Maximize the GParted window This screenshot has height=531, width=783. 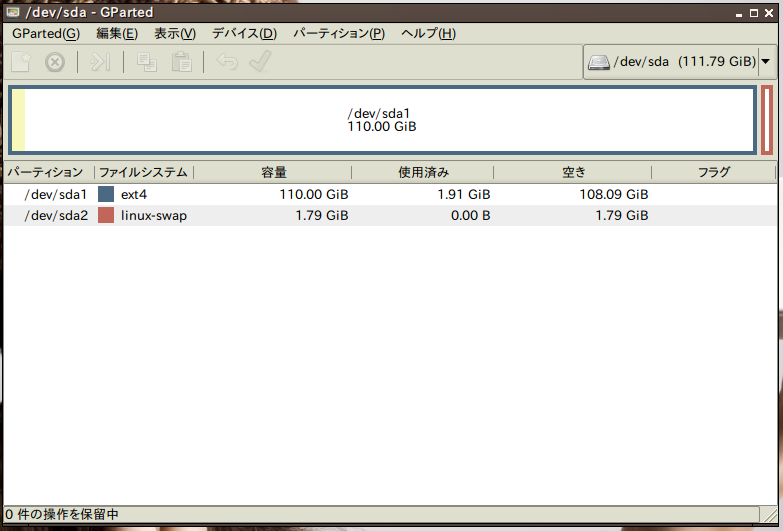(754, 13)
